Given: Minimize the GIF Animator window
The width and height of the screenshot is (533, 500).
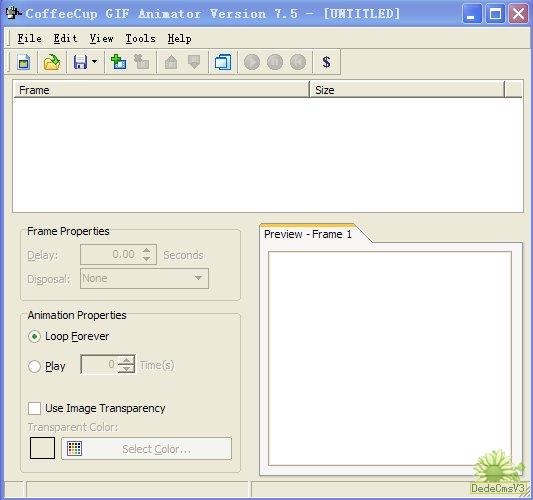Looking at the screenshot, I should tap(471, 14).
